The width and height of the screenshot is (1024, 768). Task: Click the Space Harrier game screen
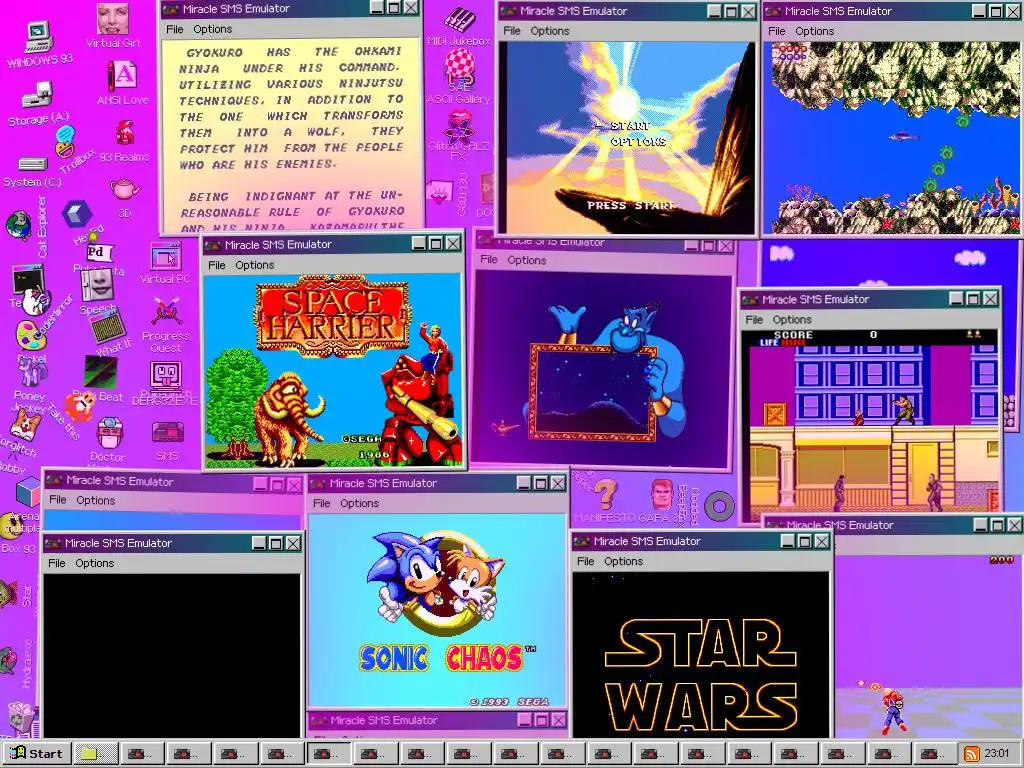tap(334, 370)
